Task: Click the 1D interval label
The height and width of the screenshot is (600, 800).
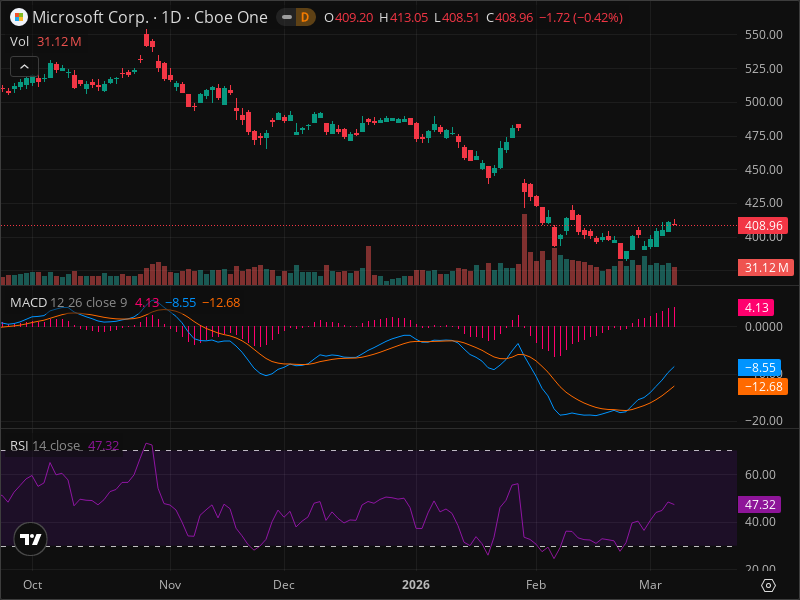Action: 171,17
